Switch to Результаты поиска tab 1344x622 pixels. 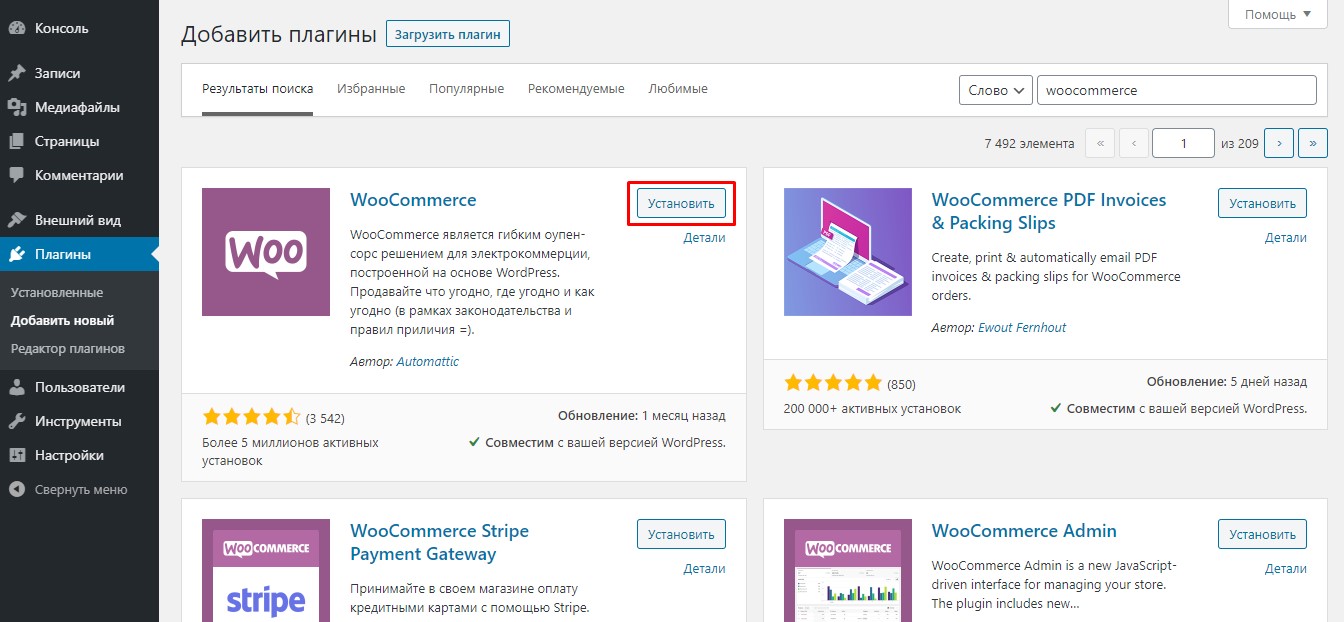(x=257, y=89)
